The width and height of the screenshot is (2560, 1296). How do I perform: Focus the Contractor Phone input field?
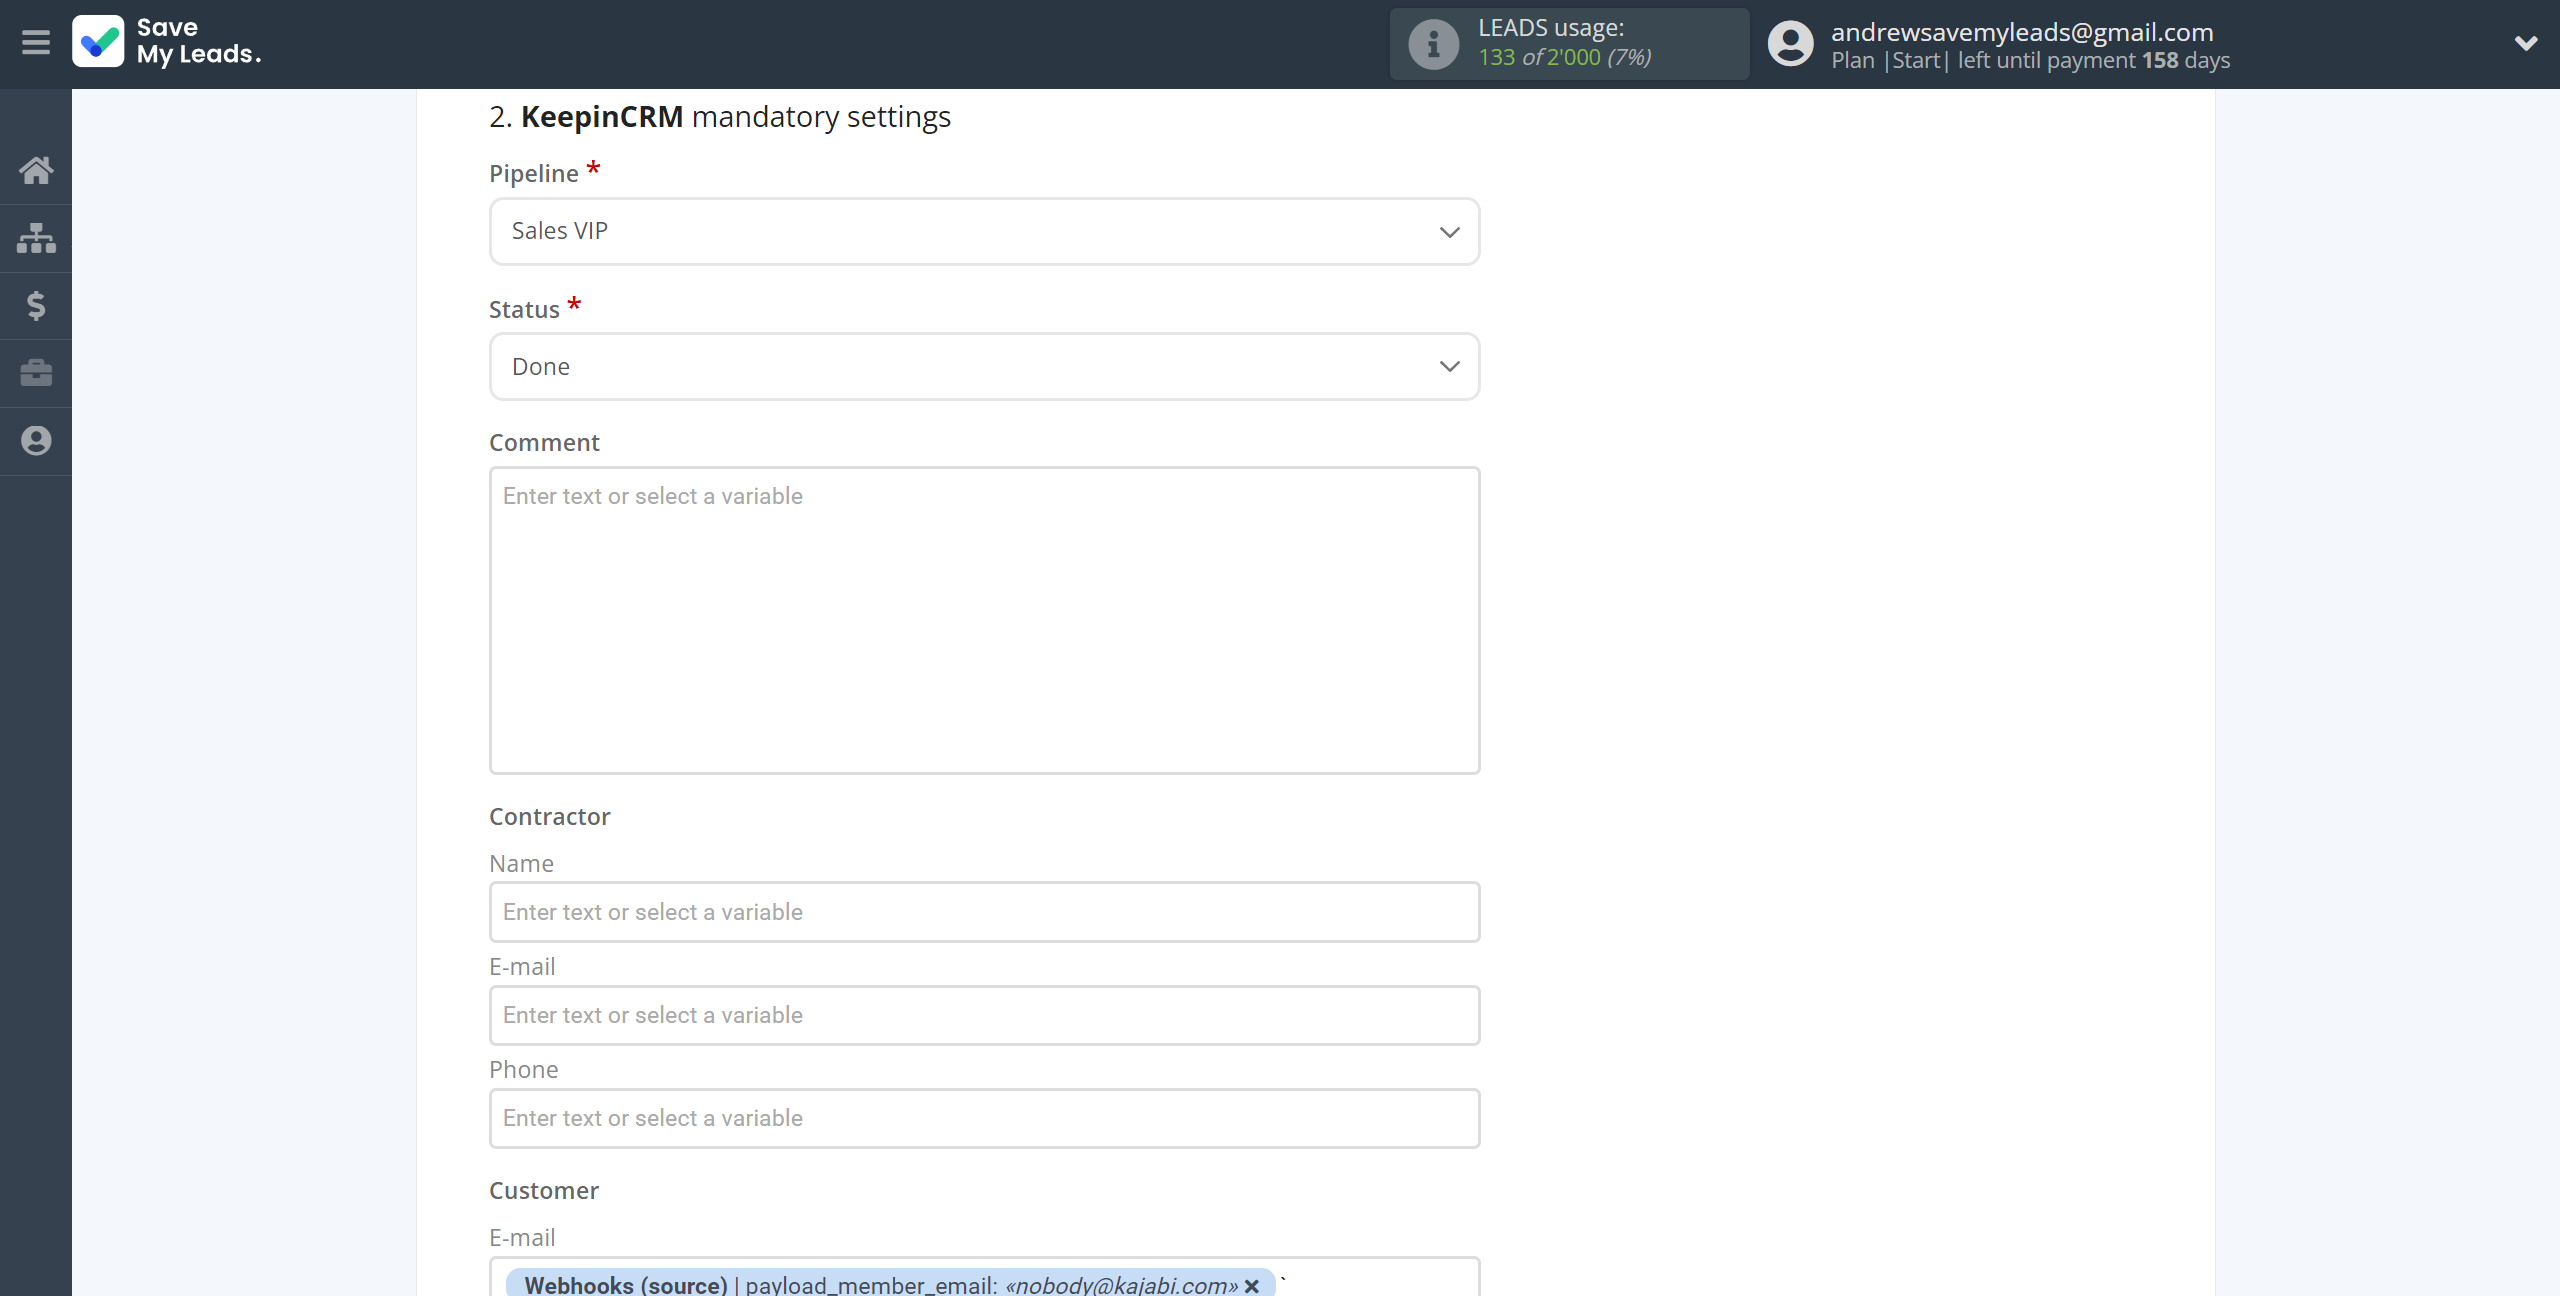point(984,1118)
